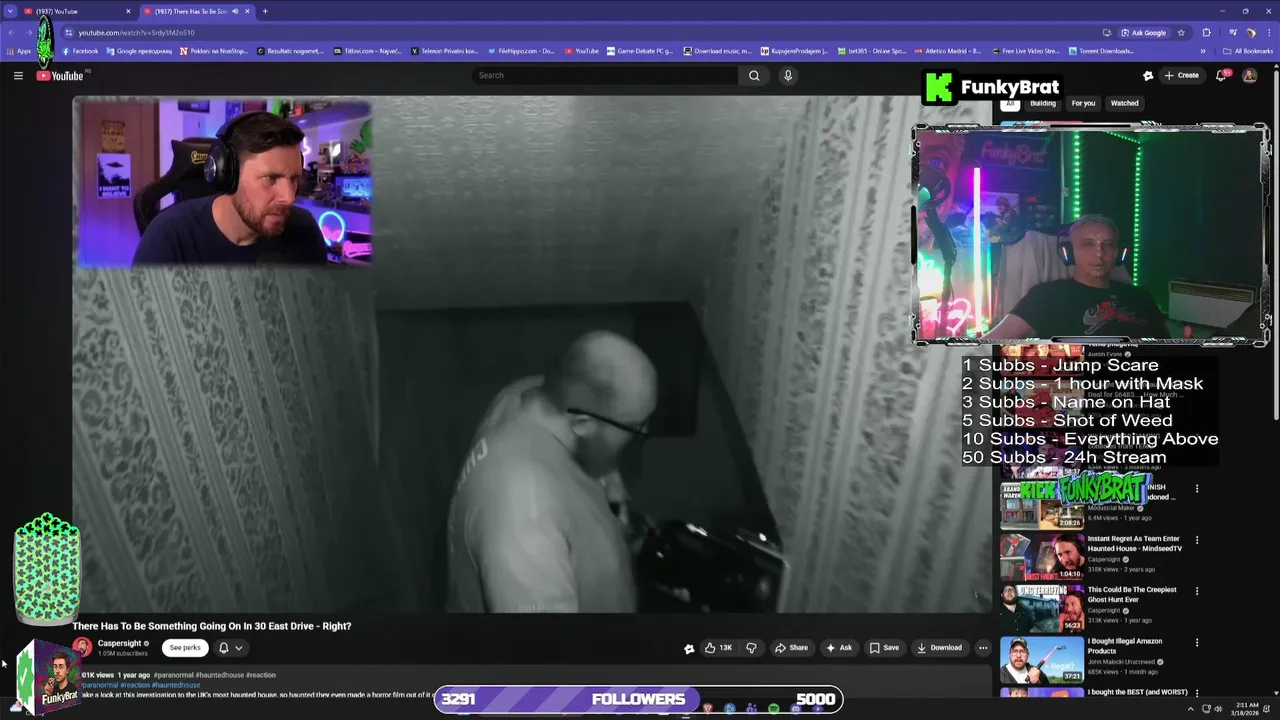The height and width of the screenshot is (720, 1280).
Task: Open the Creepiest Ghost Hunt Ever thumbnail
Action: 1042,607
